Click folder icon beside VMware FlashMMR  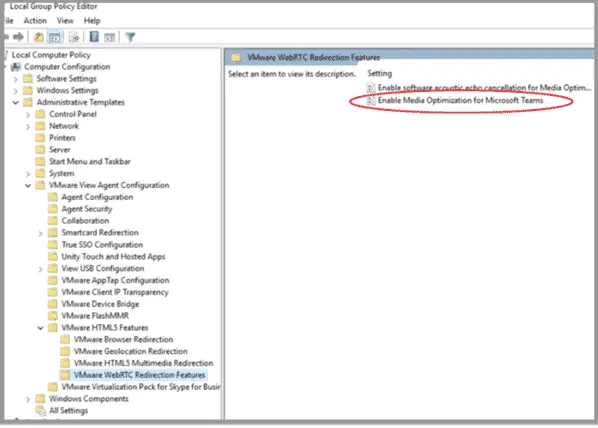(x=53, y=316)
